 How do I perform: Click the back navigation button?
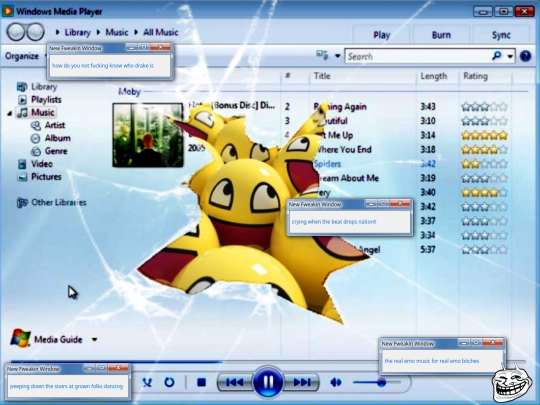click(16, 32)
